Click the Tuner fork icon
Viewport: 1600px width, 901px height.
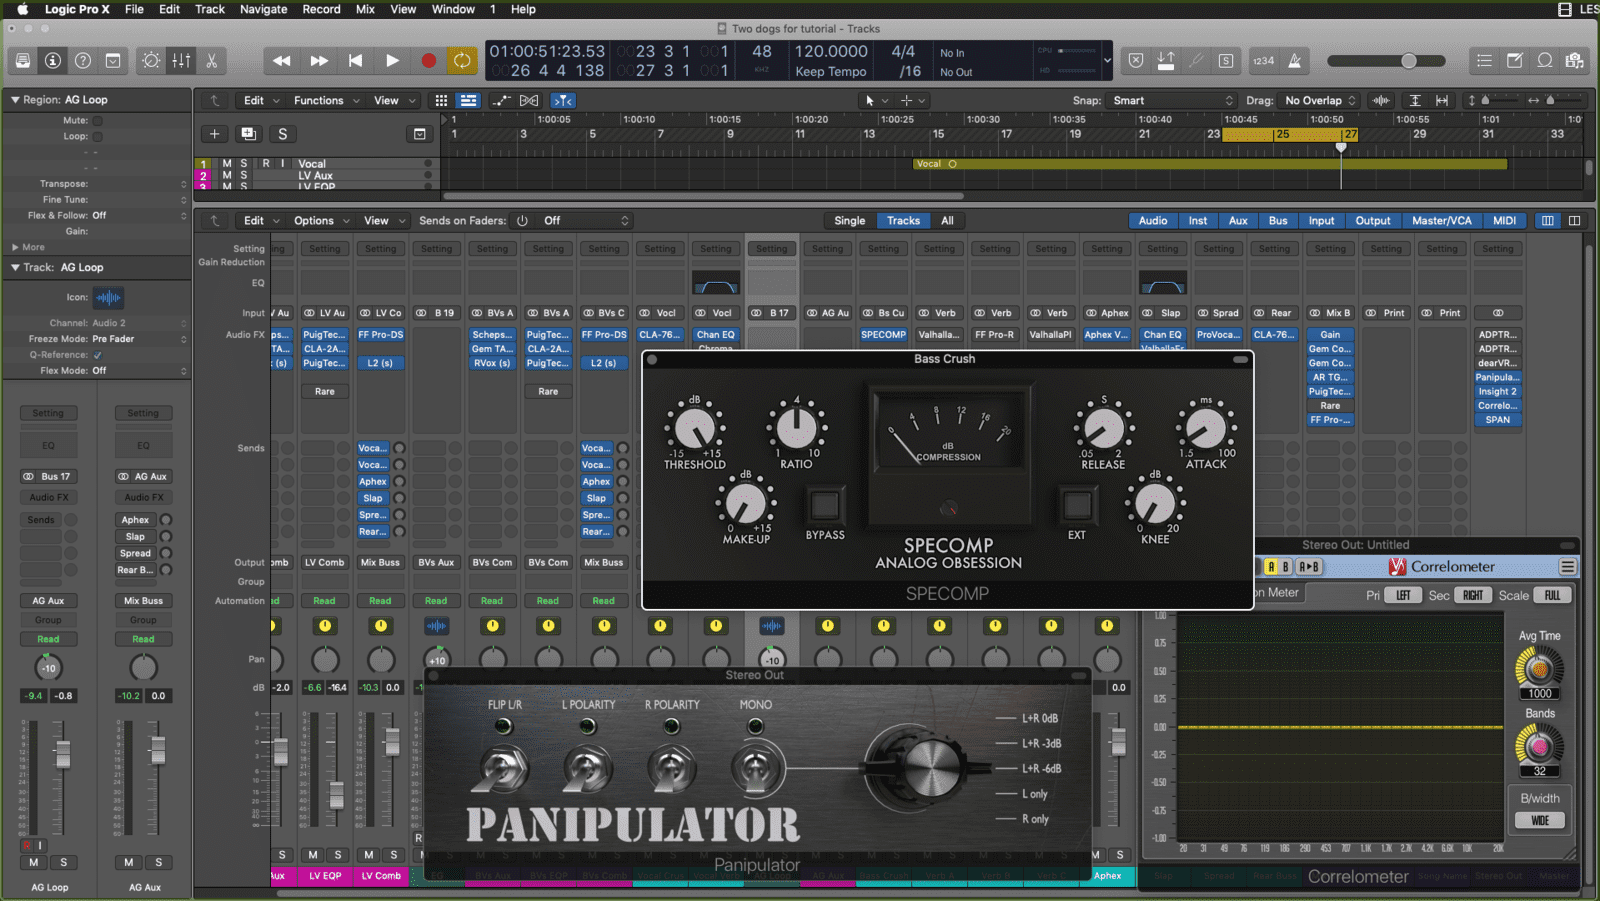coord(1196,61)
